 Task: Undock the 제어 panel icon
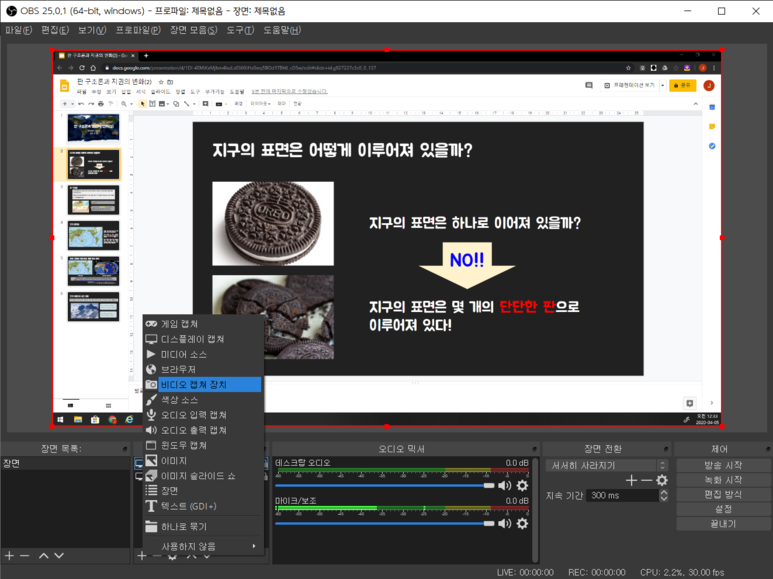point(768,449)
